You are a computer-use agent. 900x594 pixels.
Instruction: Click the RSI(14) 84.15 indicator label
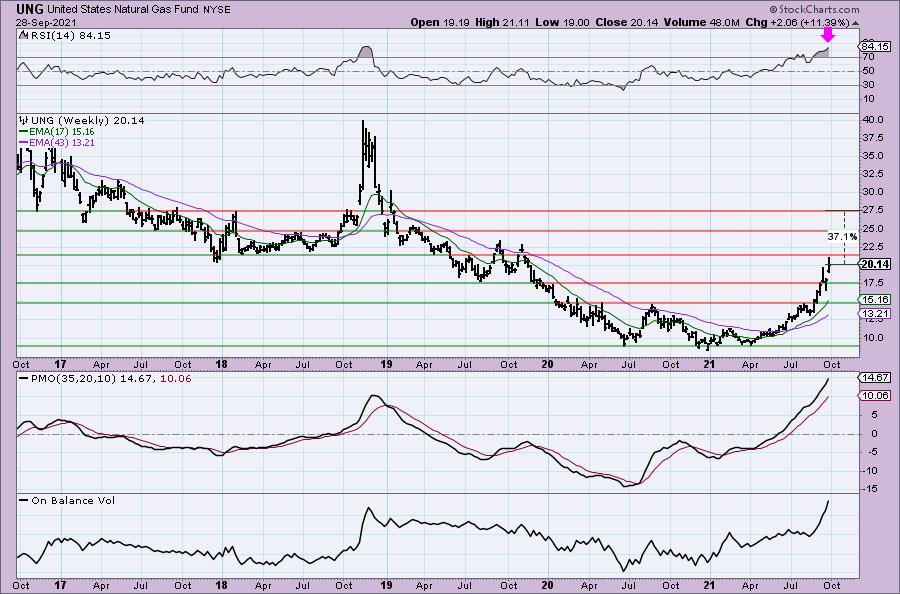[x=71, y=36]
